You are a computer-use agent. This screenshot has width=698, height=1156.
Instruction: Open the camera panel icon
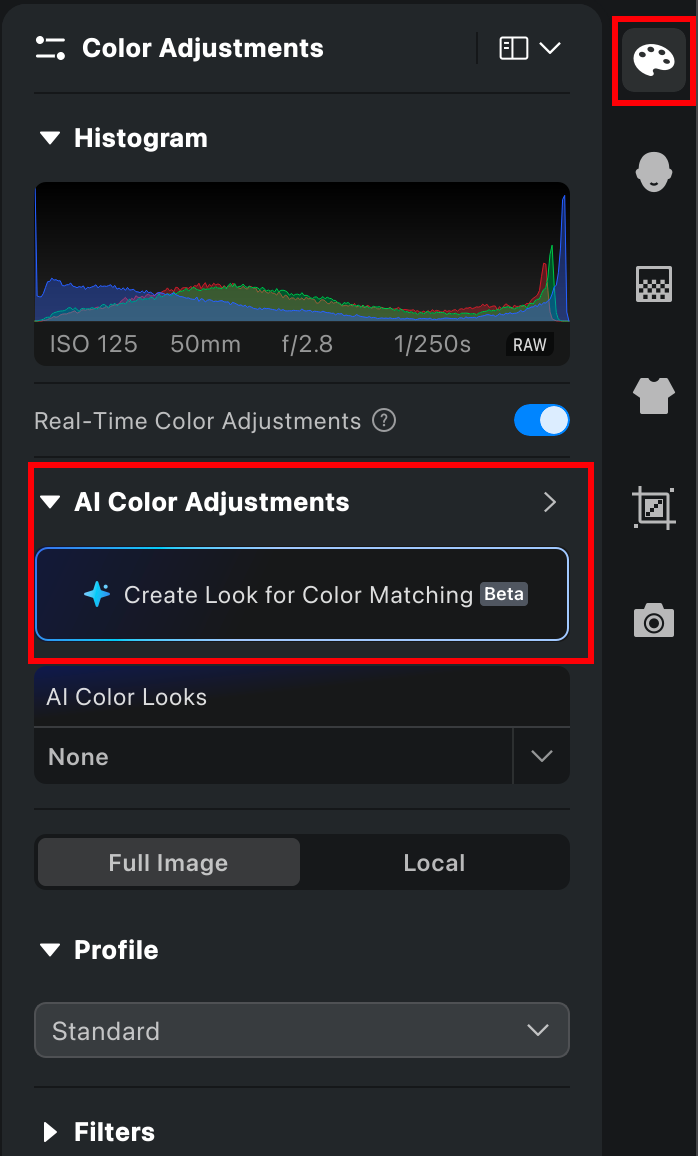click(654, 621)
